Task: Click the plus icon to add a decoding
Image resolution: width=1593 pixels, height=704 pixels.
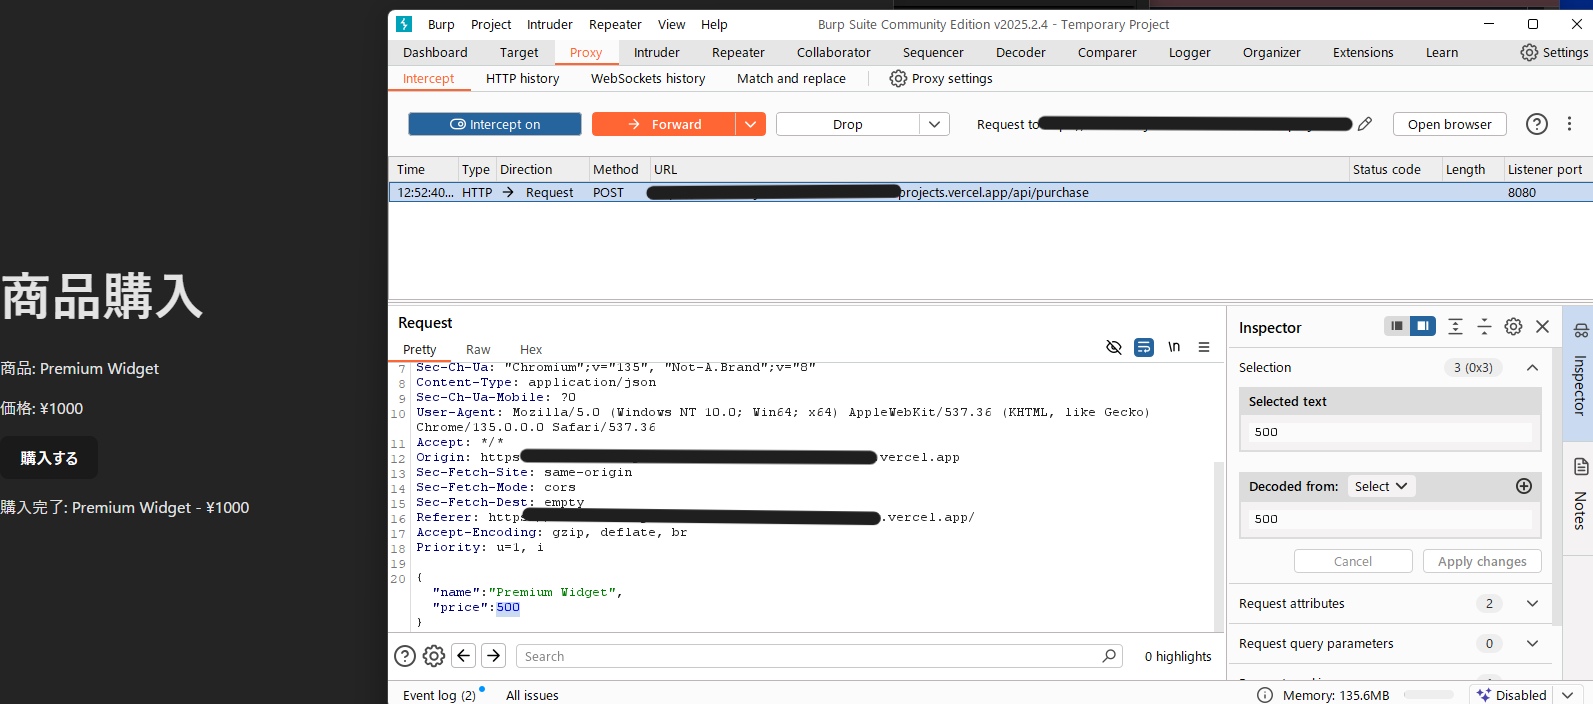Action: pos(1524,486)
